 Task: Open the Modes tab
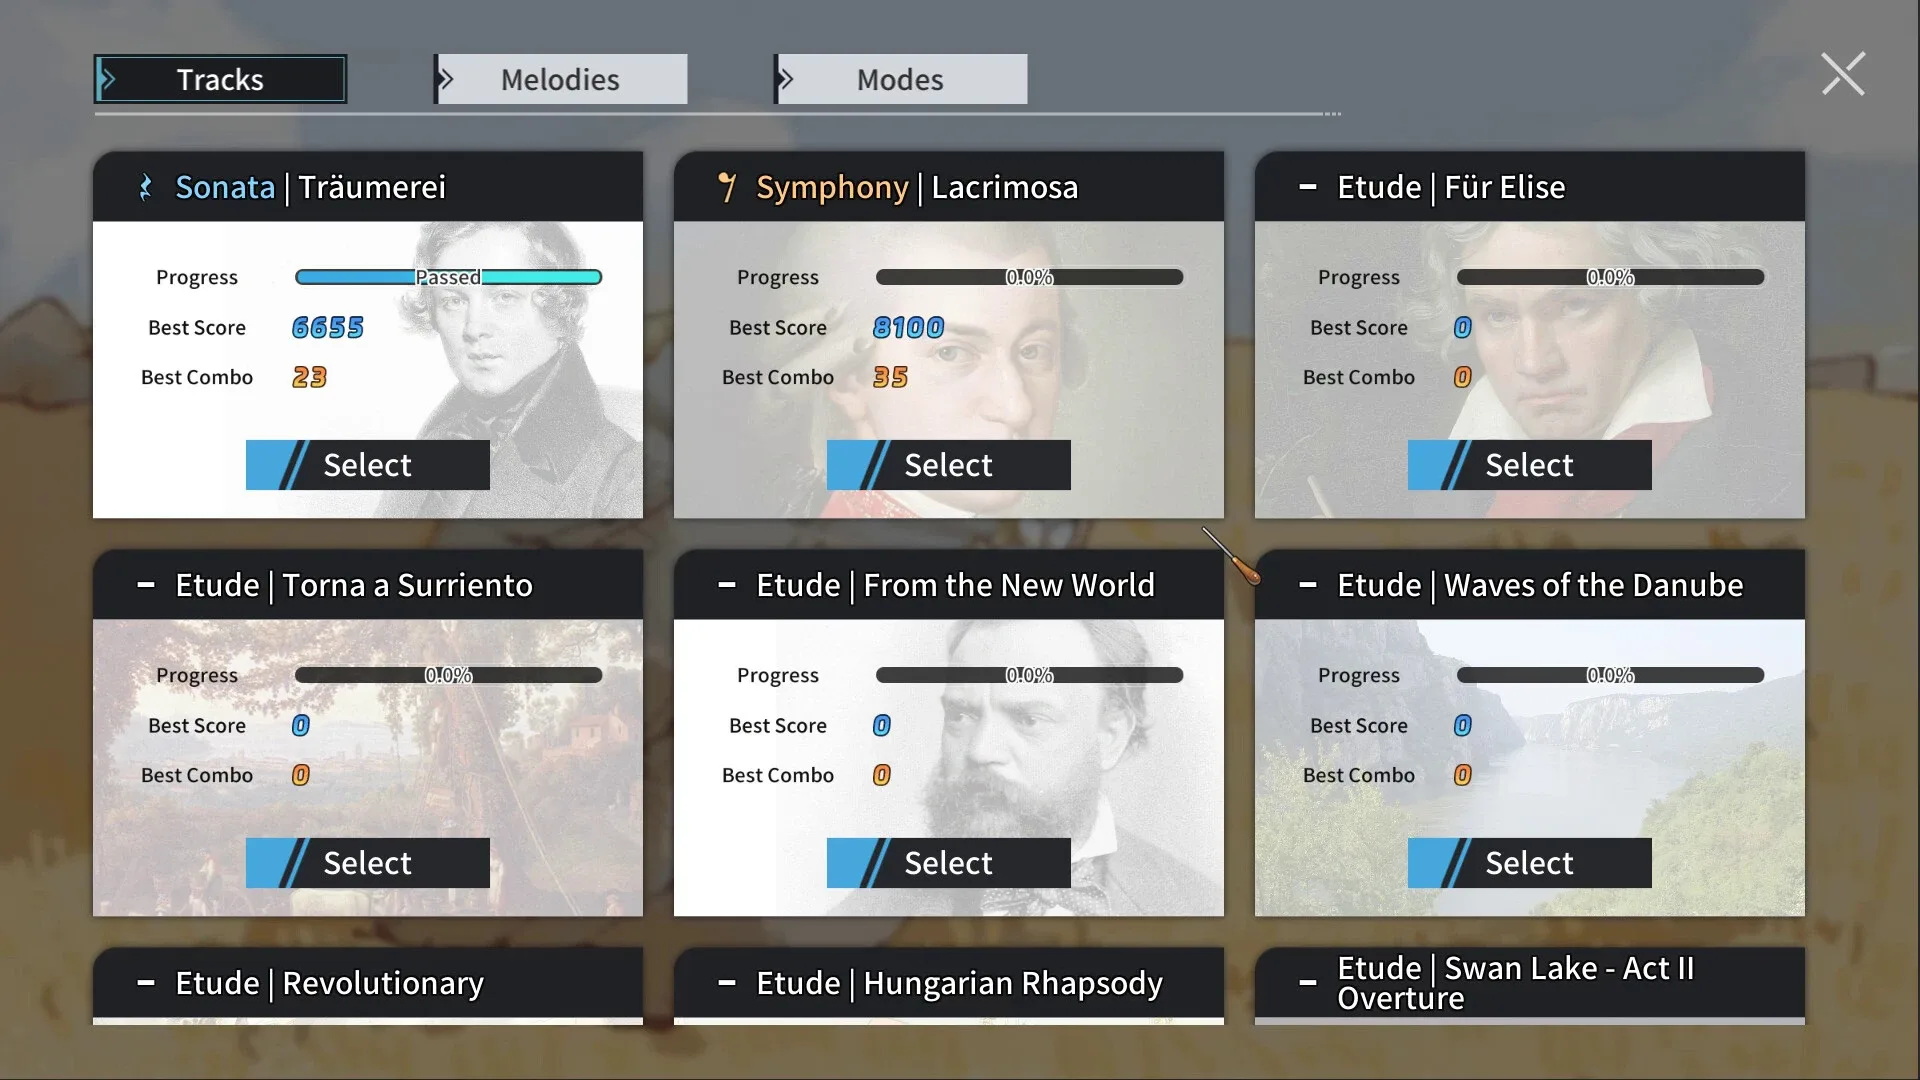coord(901,79)
